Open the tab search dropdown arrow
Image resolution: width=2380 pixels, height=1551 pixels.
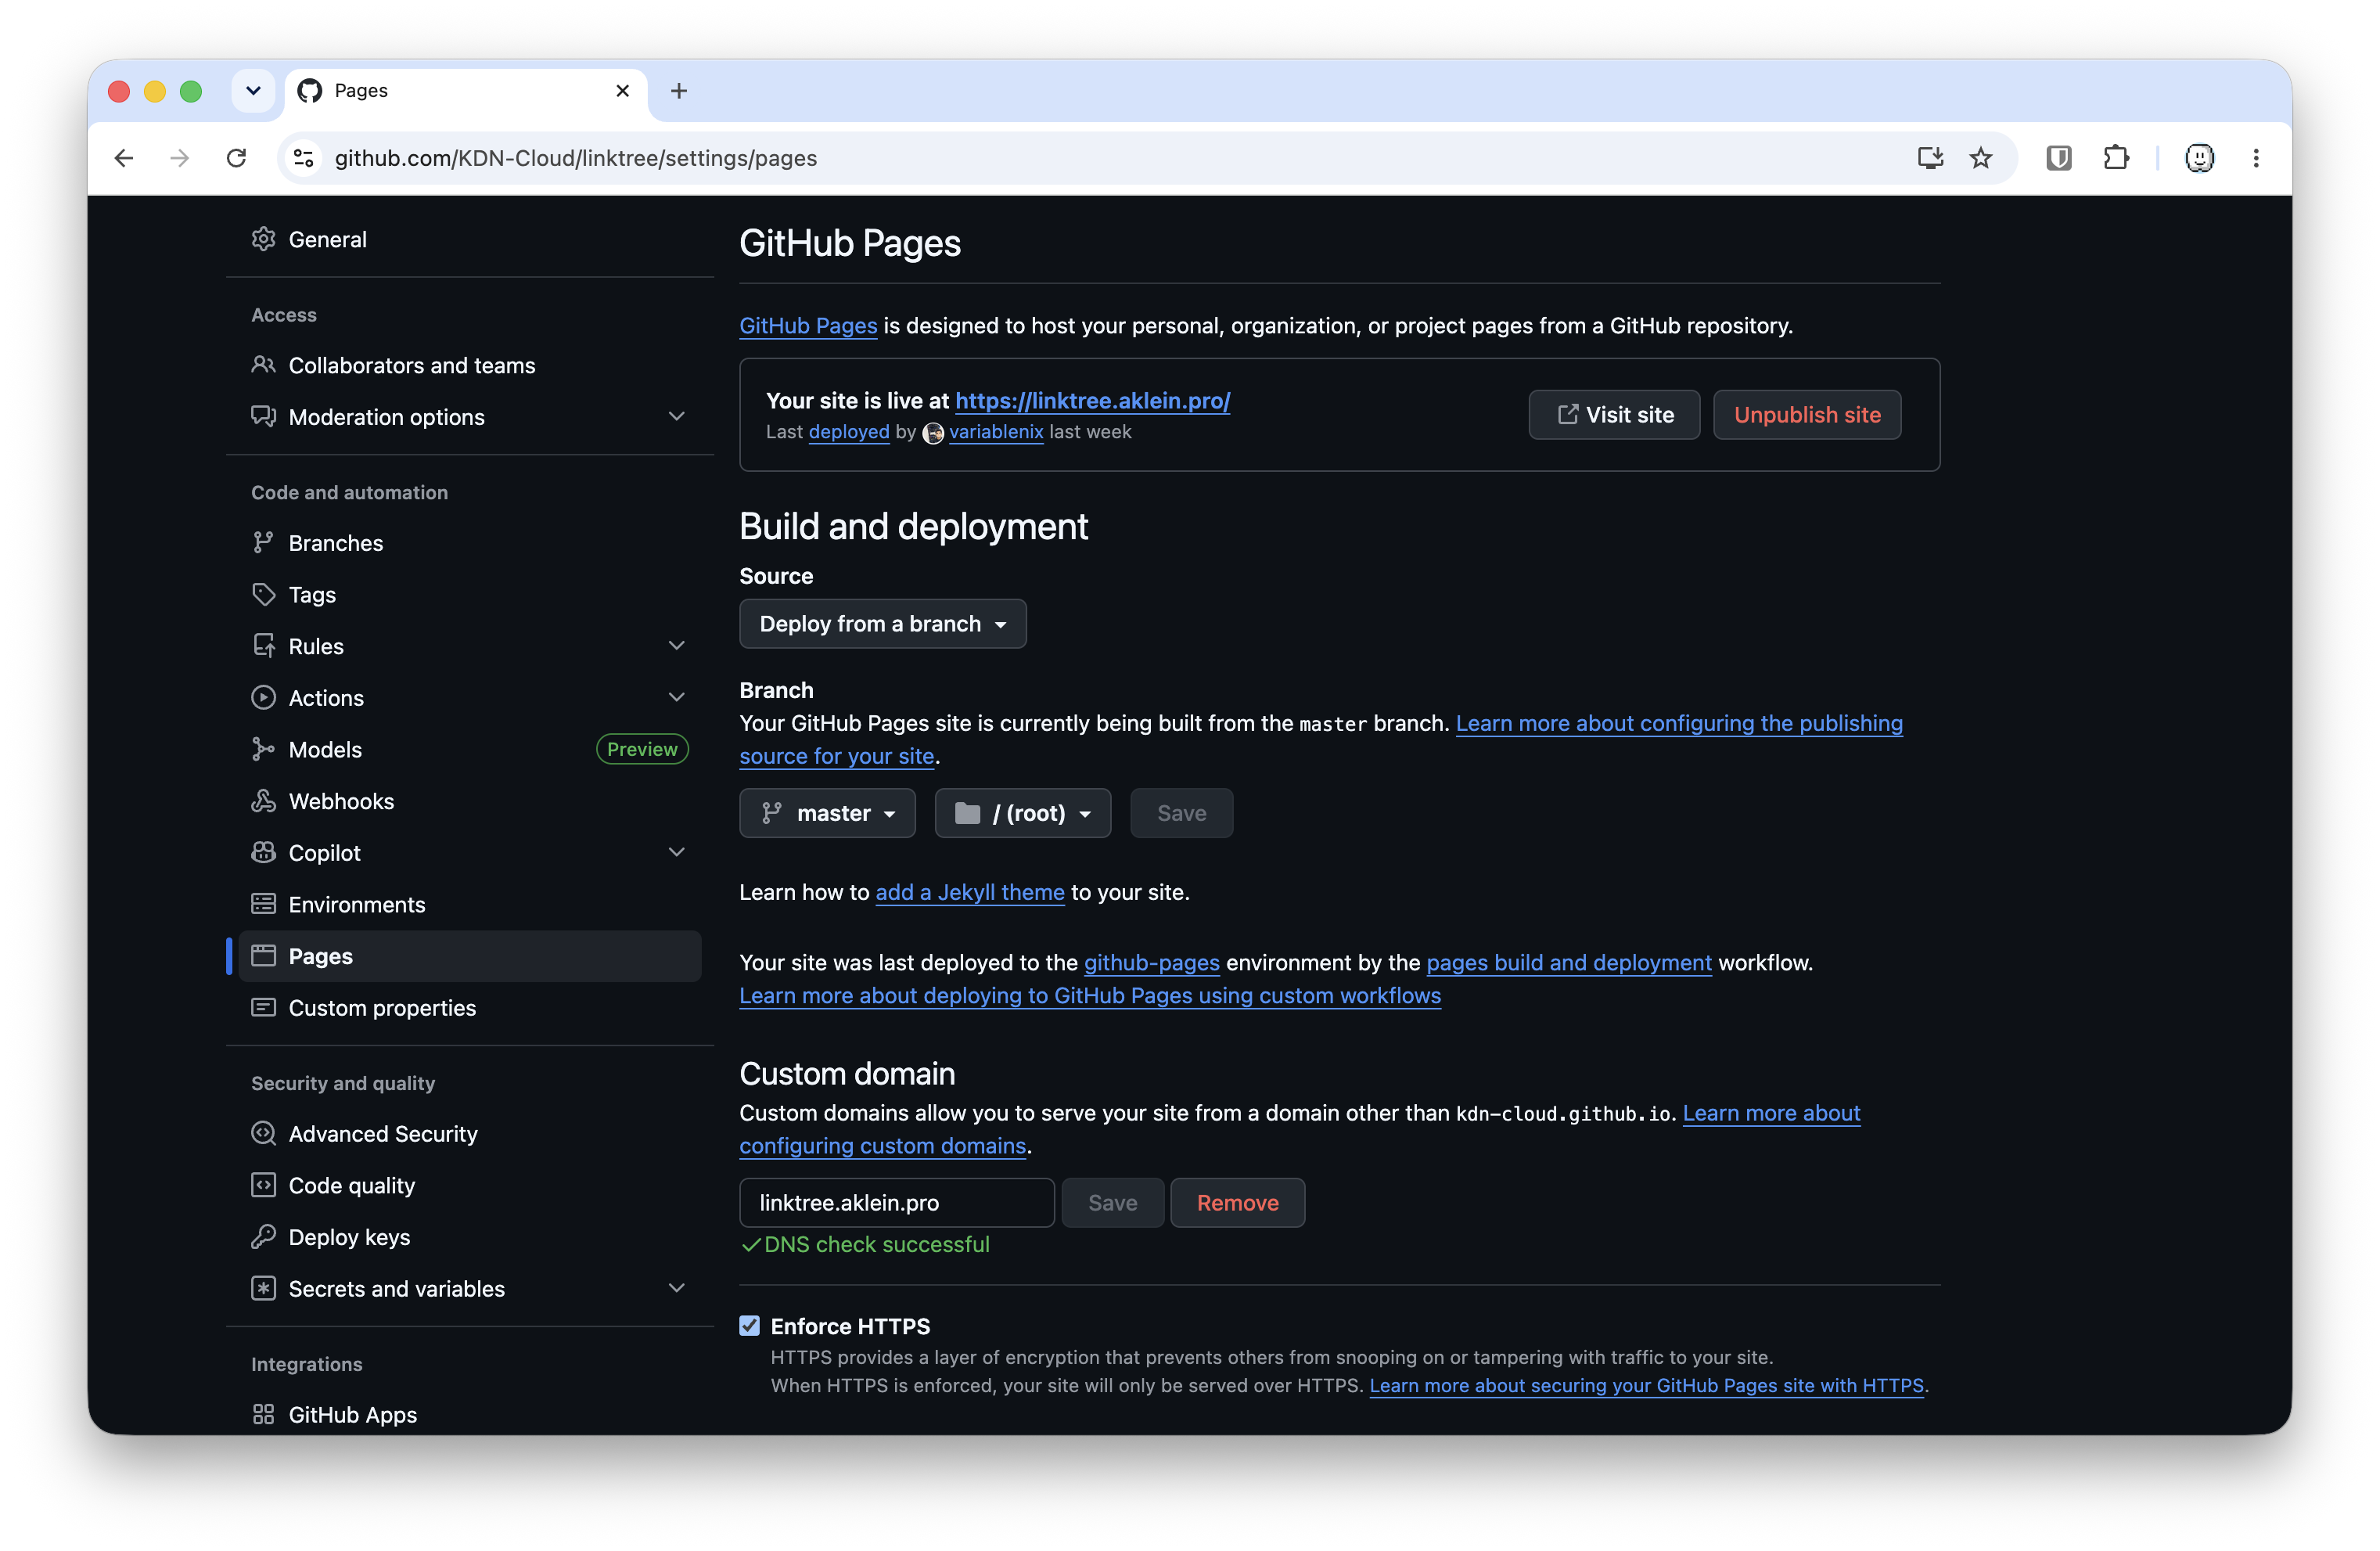253,91
